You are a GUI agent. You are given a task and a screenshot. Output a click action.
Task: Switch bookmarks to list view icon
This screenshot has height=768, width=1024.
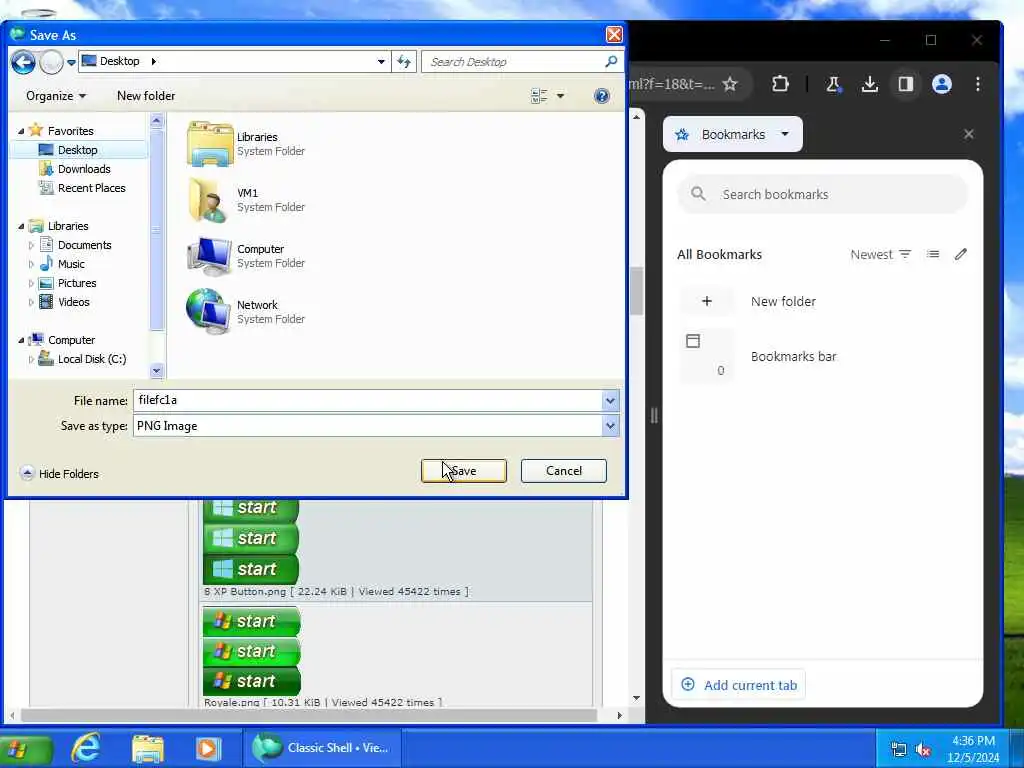pyautogui.click(x=933, y=254)
